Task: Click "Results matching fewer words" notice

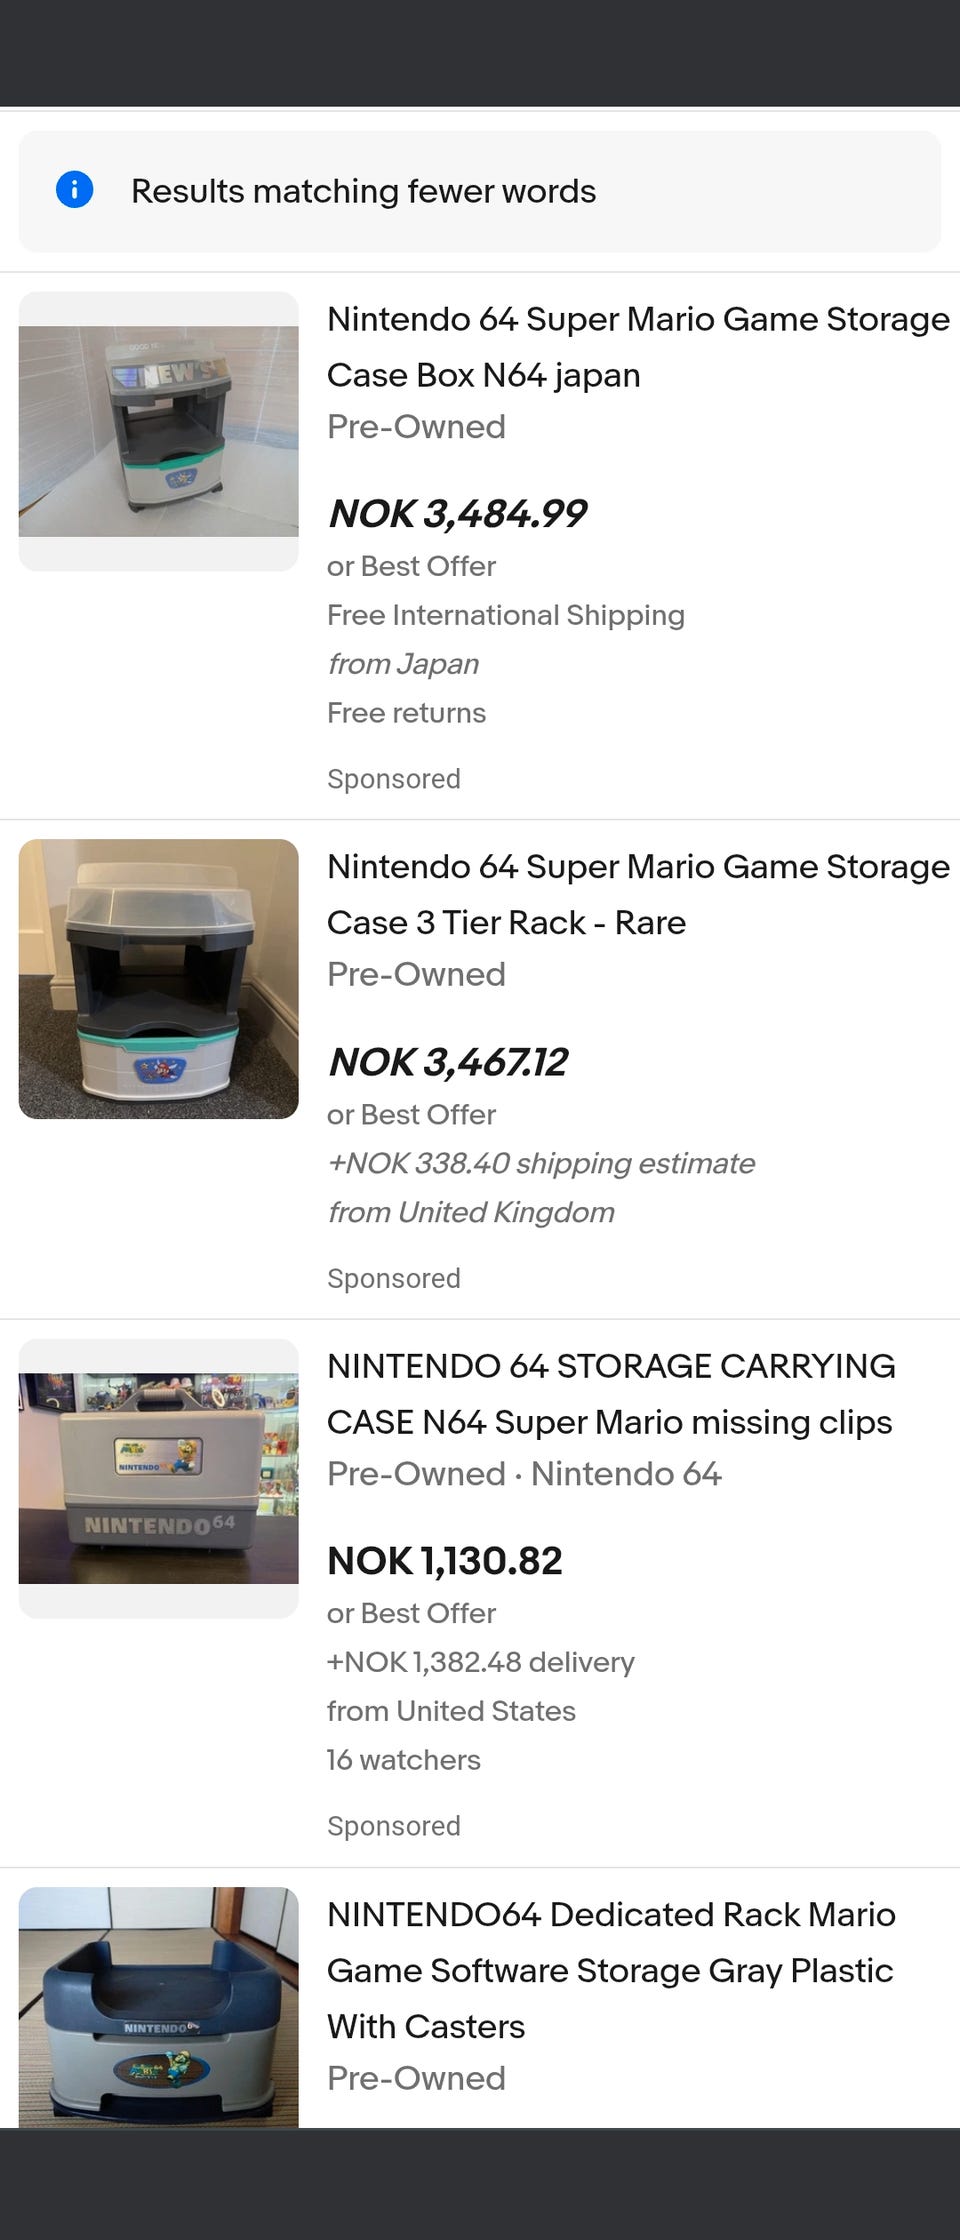Action: tap(363, 191)
